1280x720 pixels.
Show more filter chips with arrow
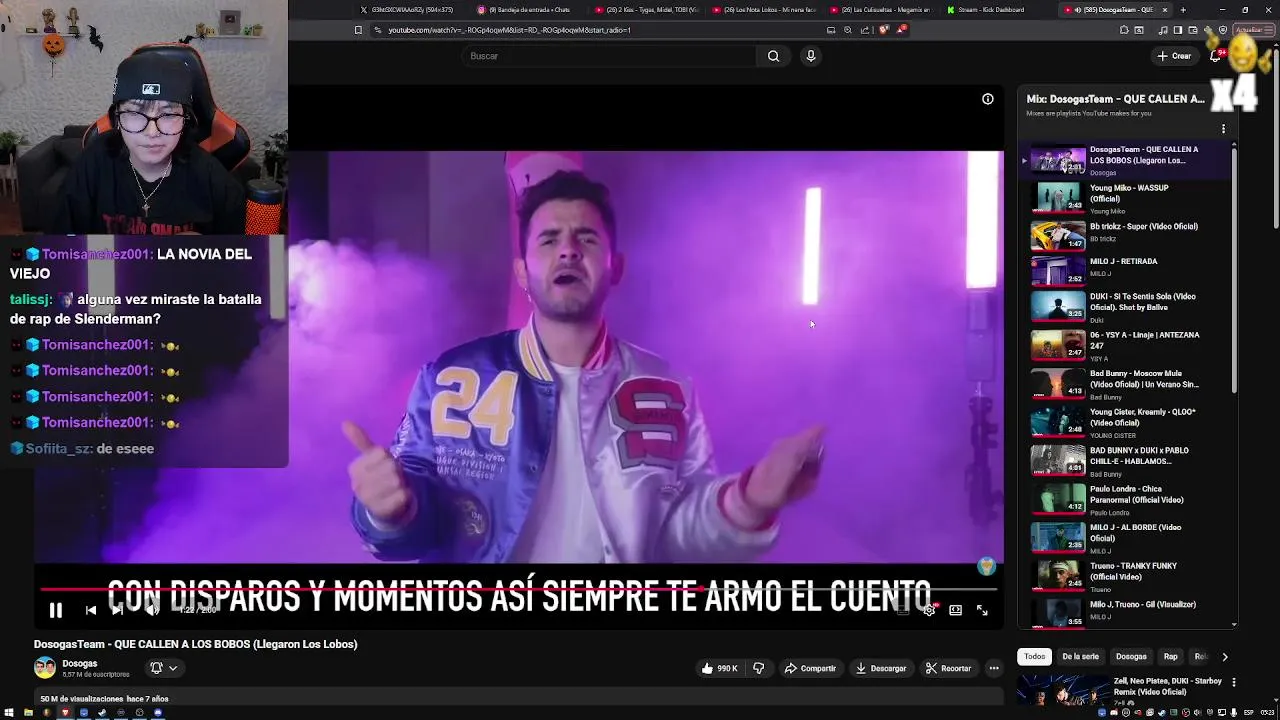[x=1225, y=657]
